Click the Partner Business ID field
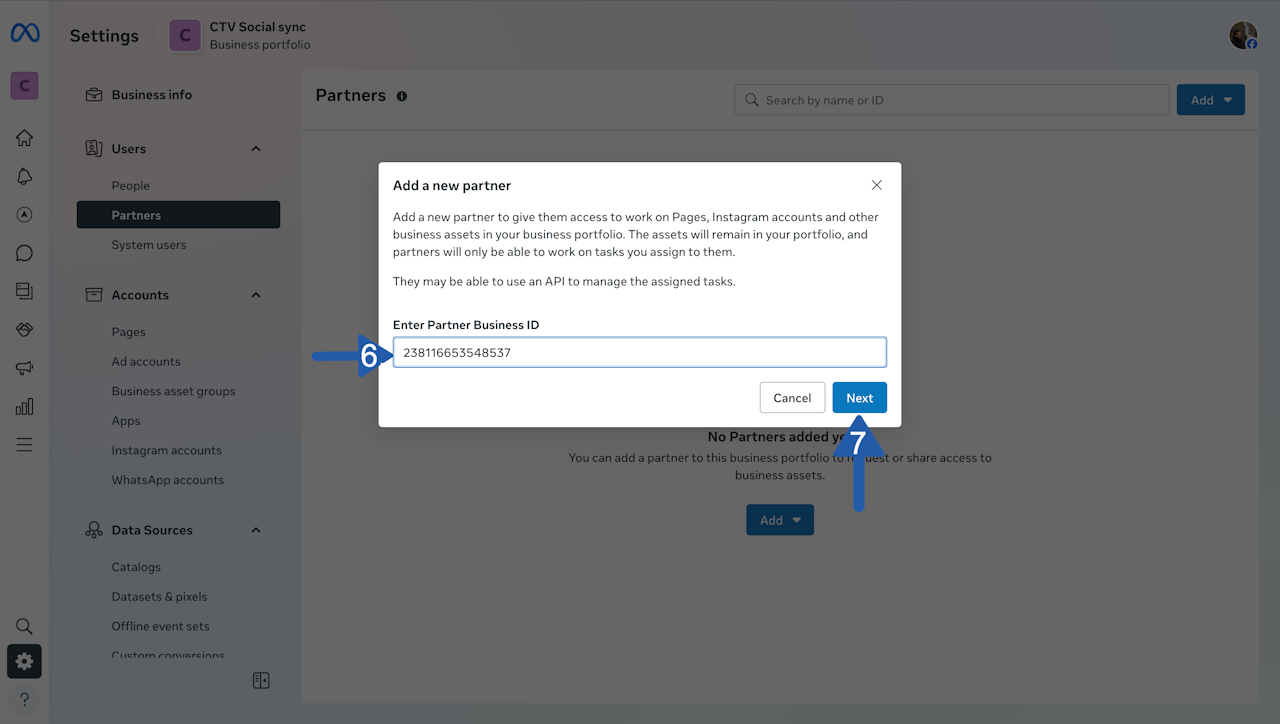The image size is (1280, 724). tap(639, 353)
